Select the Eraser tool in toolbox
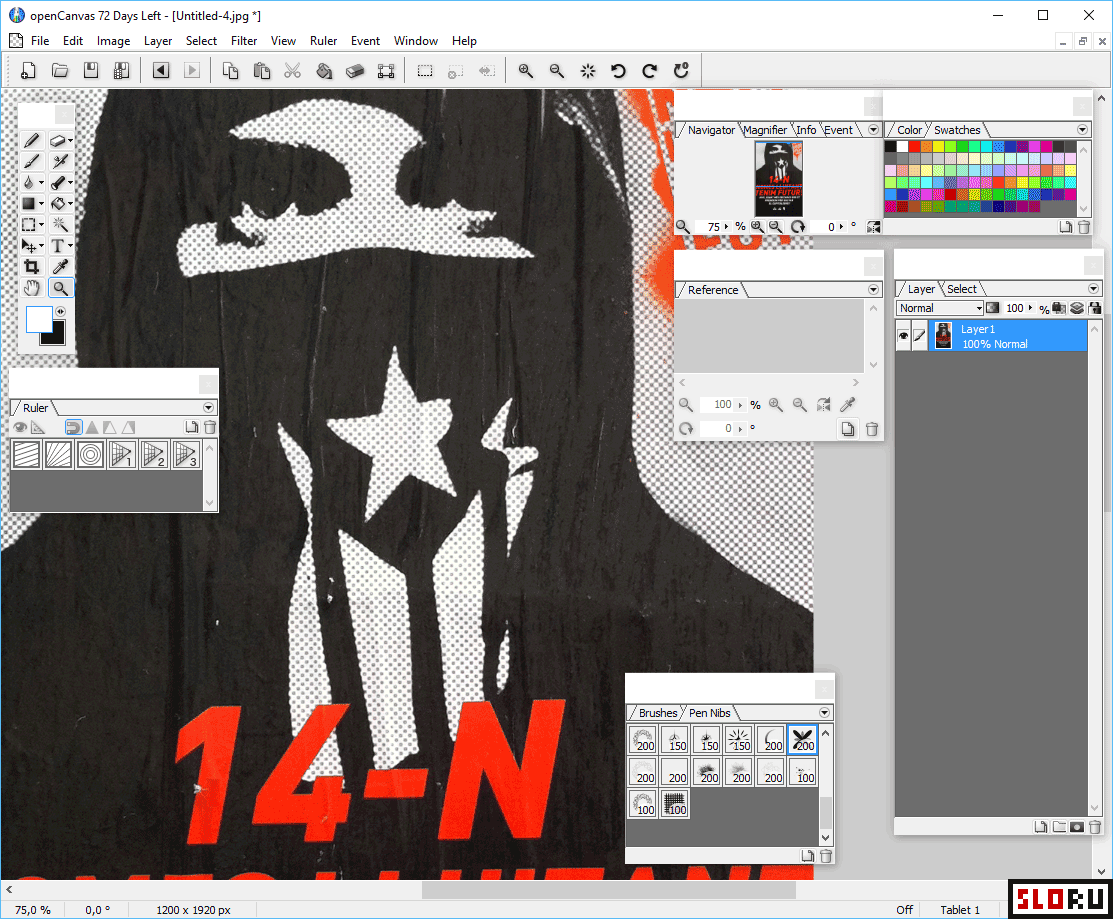Viewport: 1113px width, 919px height. pos(58,141)
